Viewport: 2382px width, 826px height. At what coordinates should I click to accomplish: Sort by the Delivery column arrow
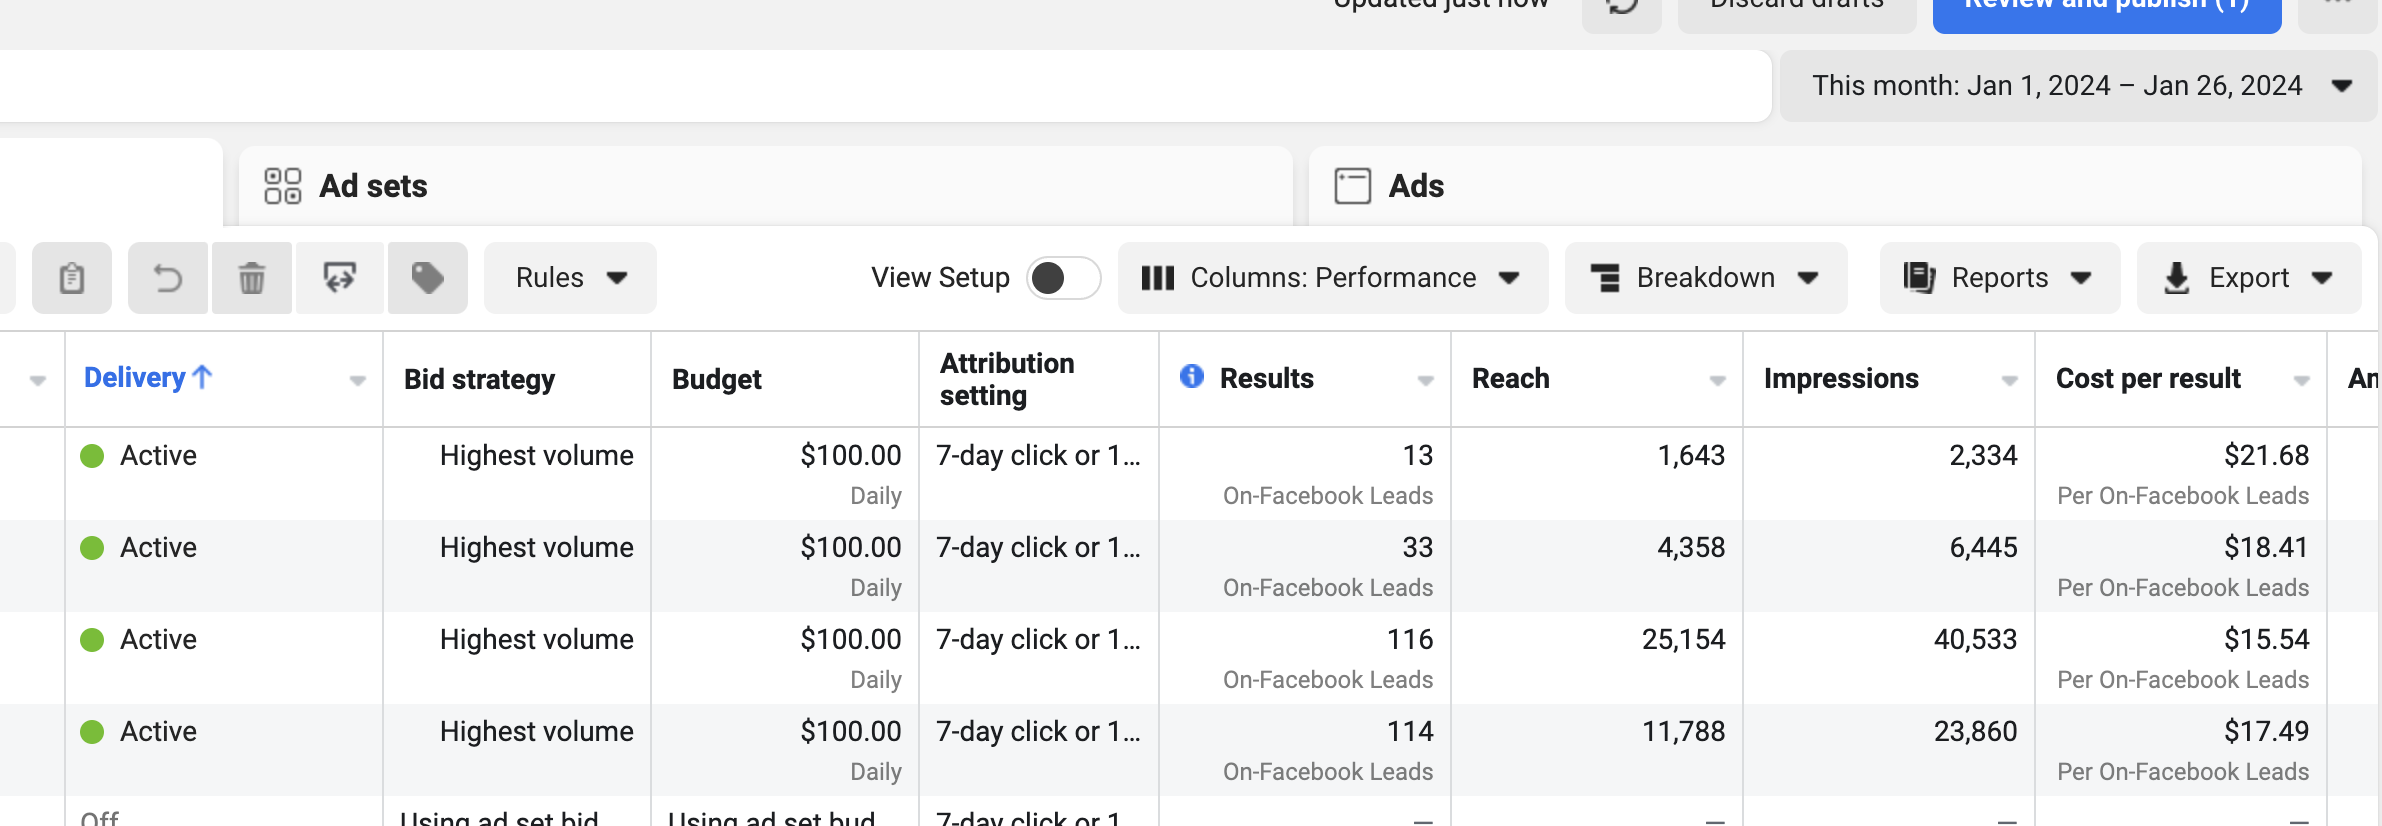[202, 377]
